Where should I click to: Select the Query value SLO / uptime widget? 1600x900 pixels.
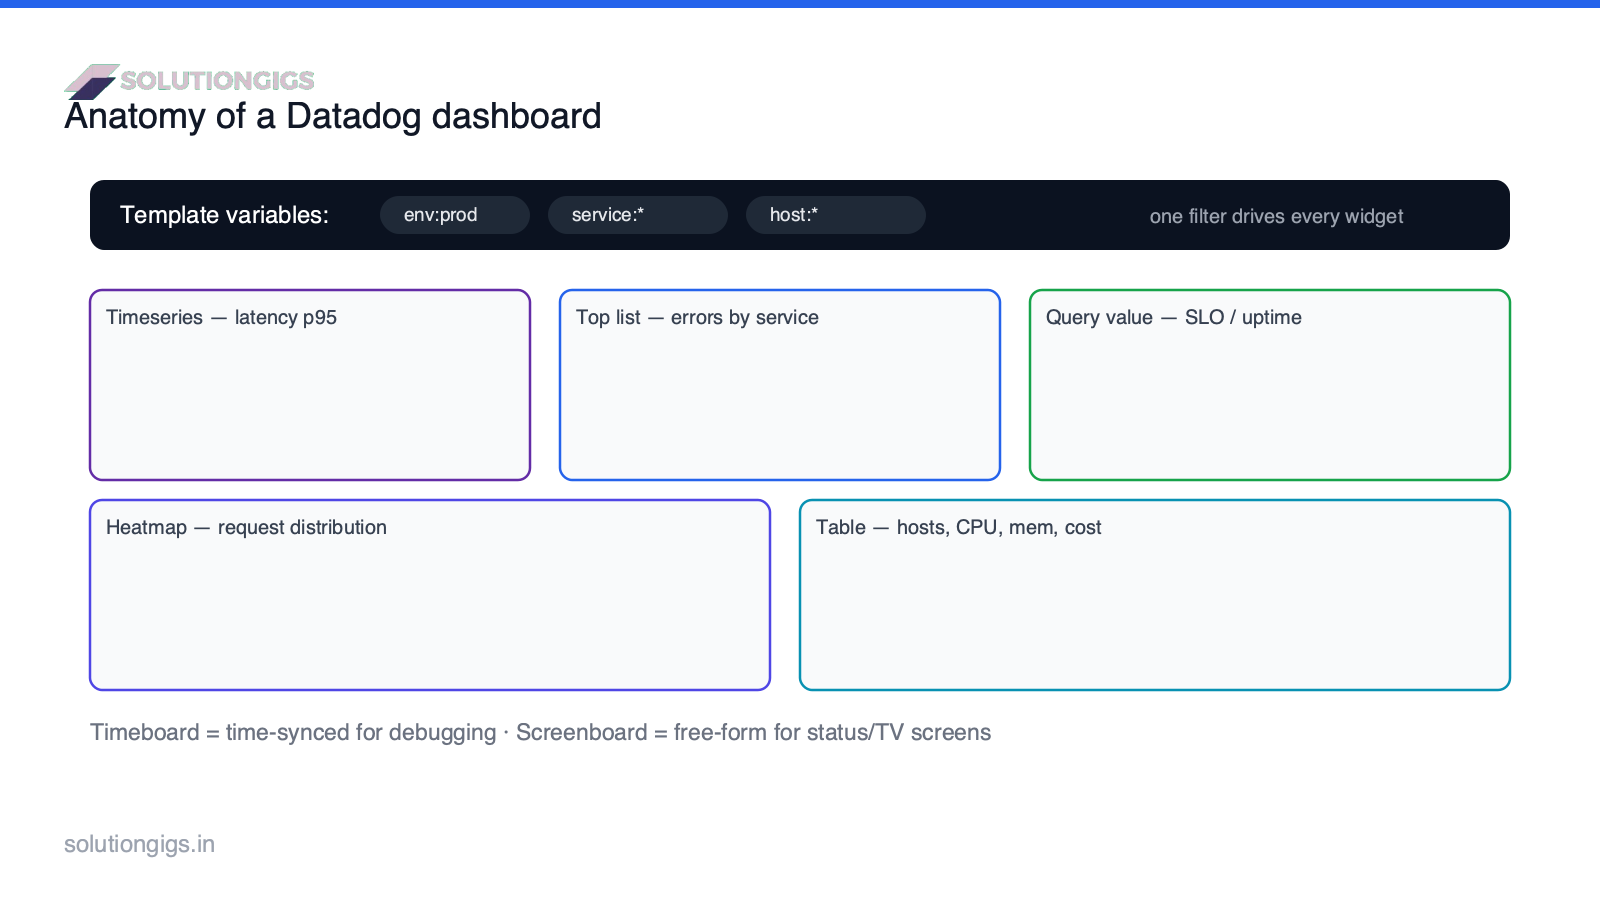pyautogui.click(x=1270, y=385)
